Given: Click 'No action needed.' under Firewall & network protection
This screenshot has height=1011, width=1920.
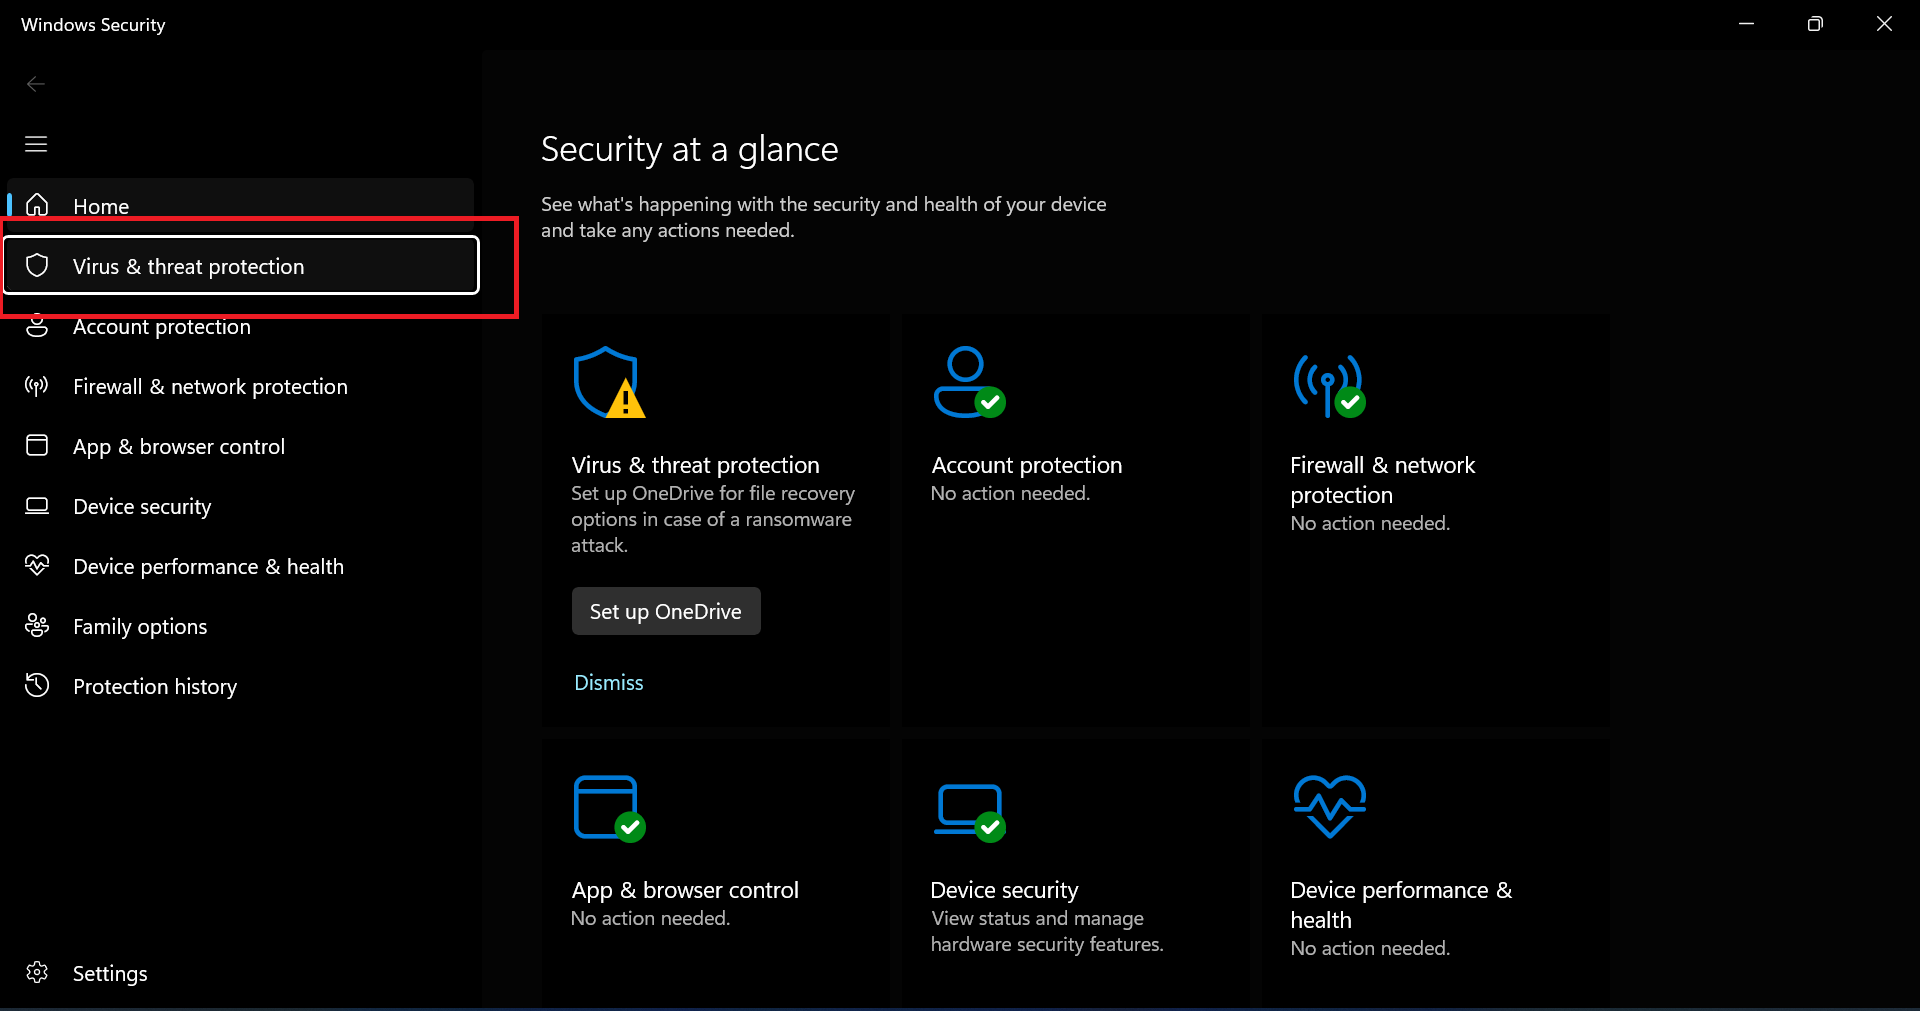Looking at the screenshot, I should 1370,523.
